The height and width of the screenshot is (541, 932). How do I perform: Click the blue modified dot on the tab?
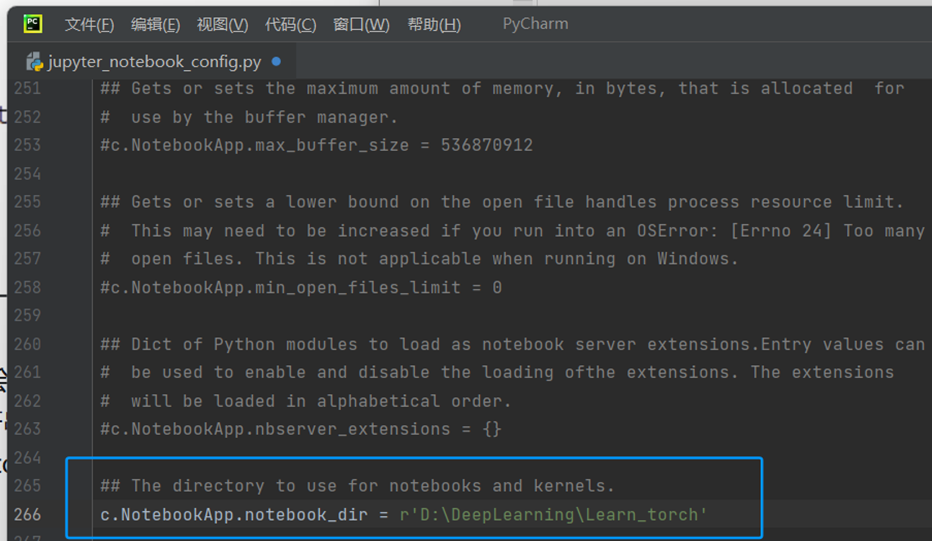(276, 62)
